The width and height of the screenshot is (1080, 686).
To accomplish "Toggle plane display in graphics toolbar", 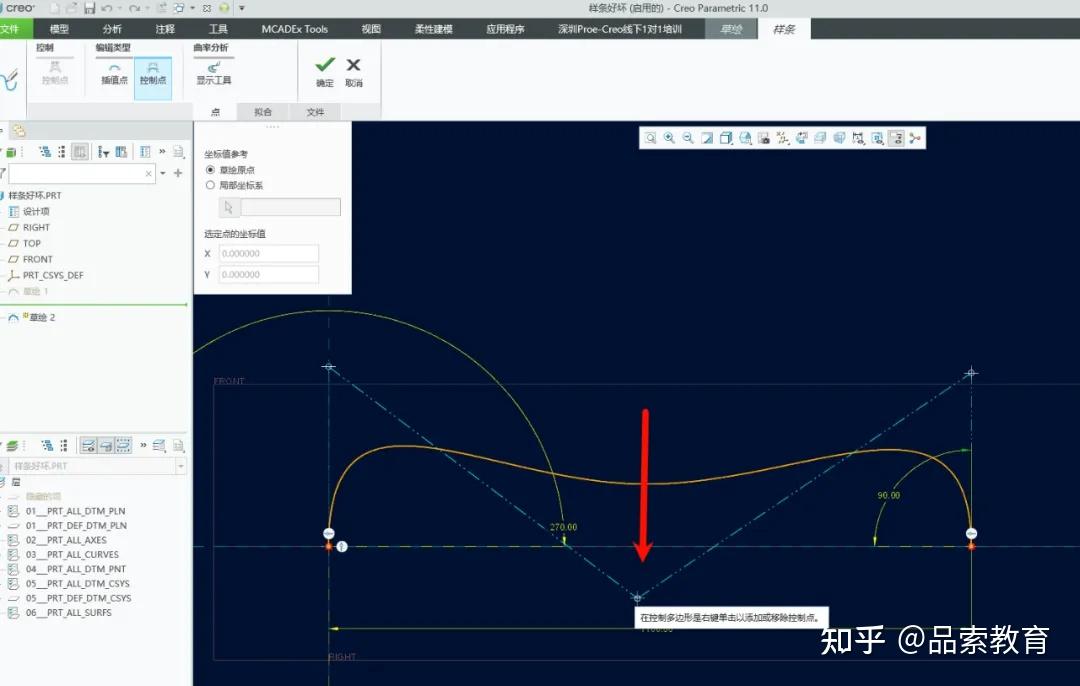I will 803,137.
